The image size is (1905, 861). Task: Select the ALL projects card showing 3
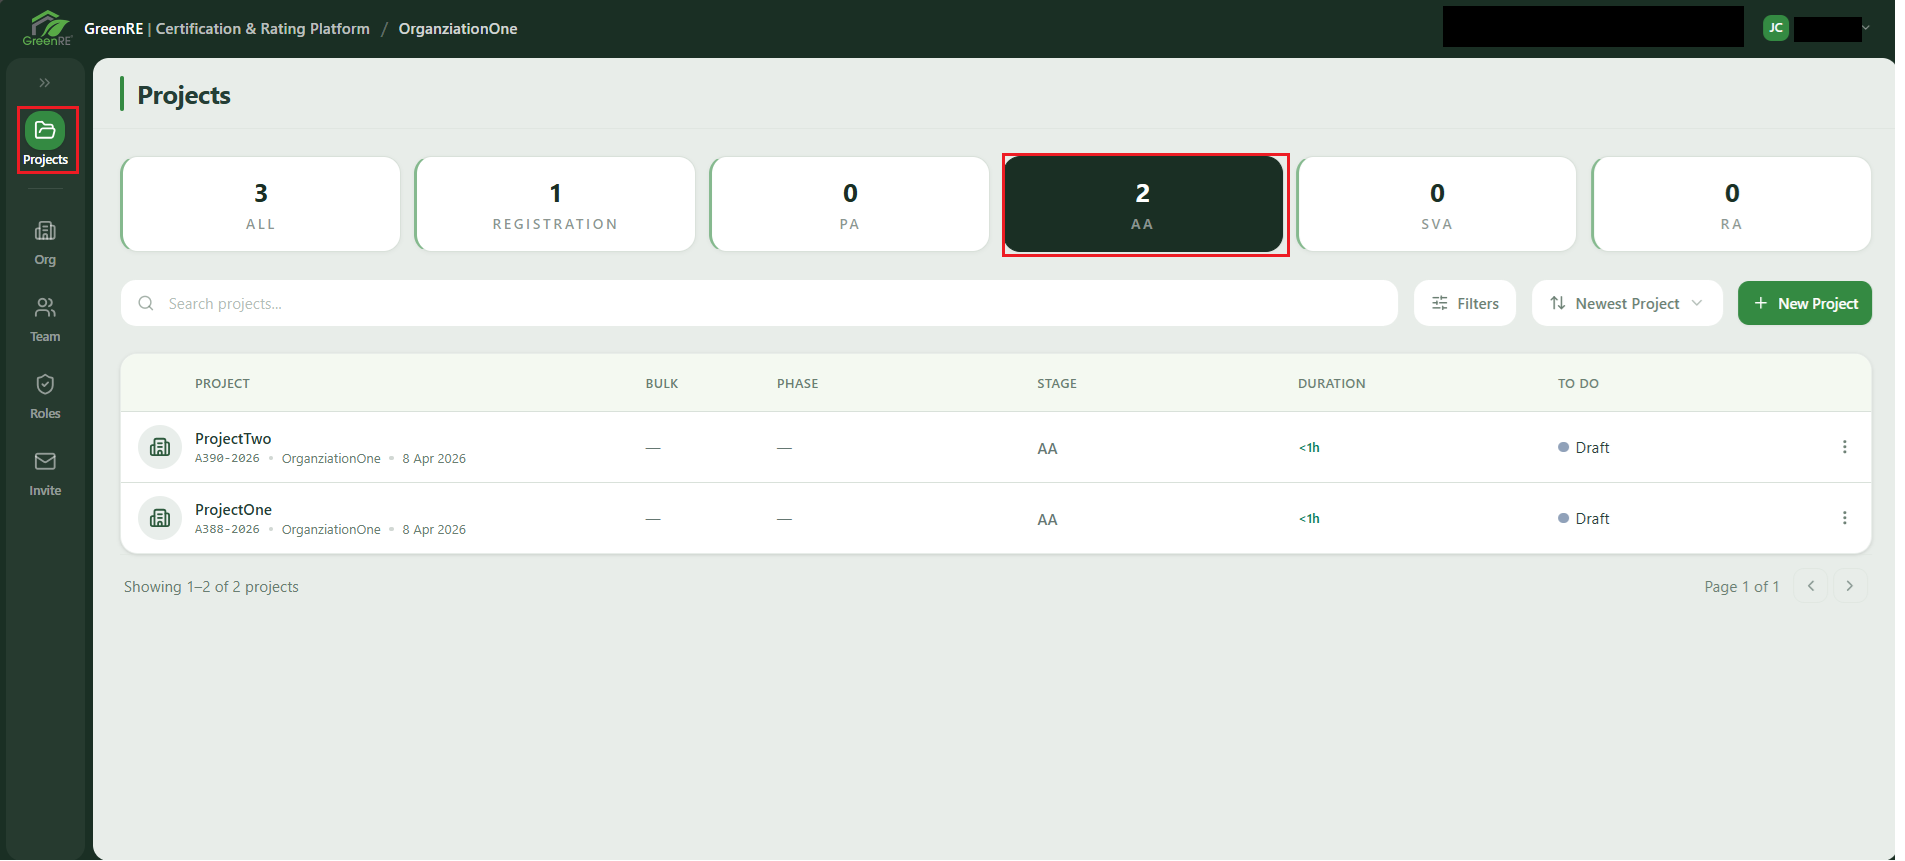tap(261, 204)
